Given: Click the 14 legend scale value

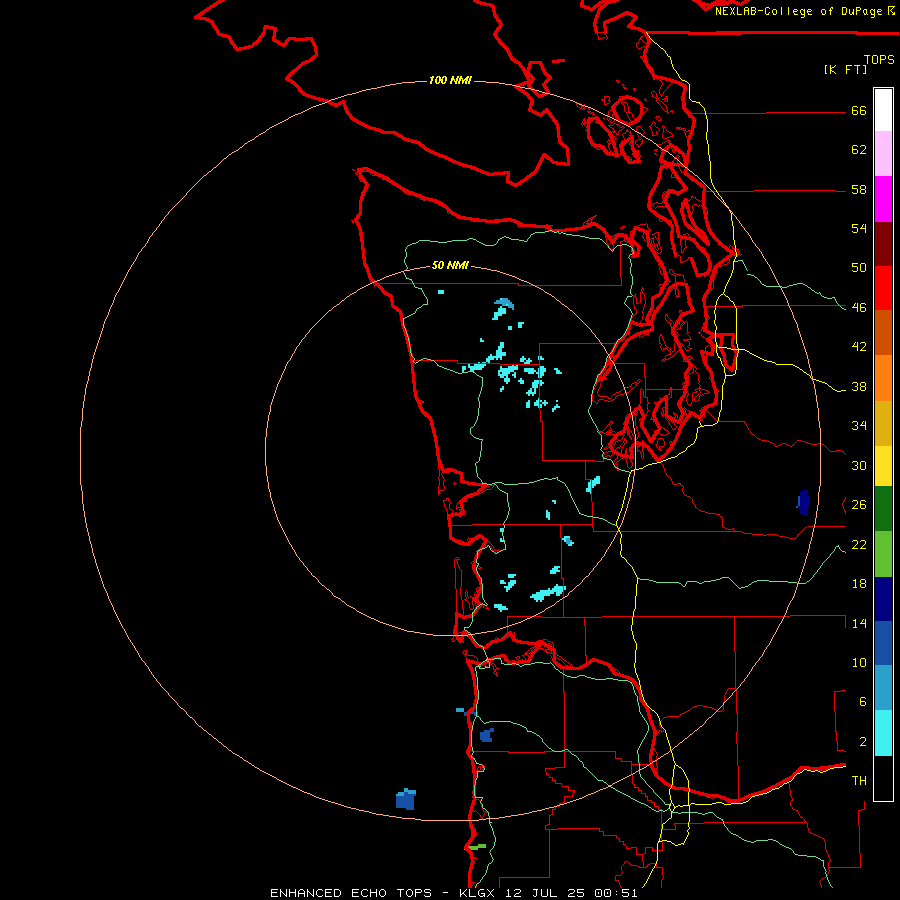Looking at the screenshot, I should (859, 623).
